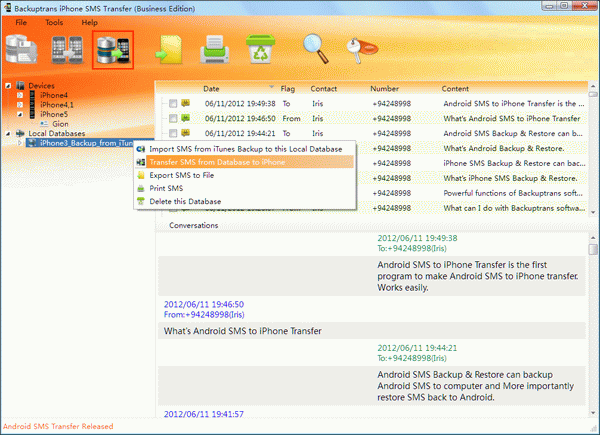
Task: Click the database to iPhone transfer icon
Action: (113, 50)
